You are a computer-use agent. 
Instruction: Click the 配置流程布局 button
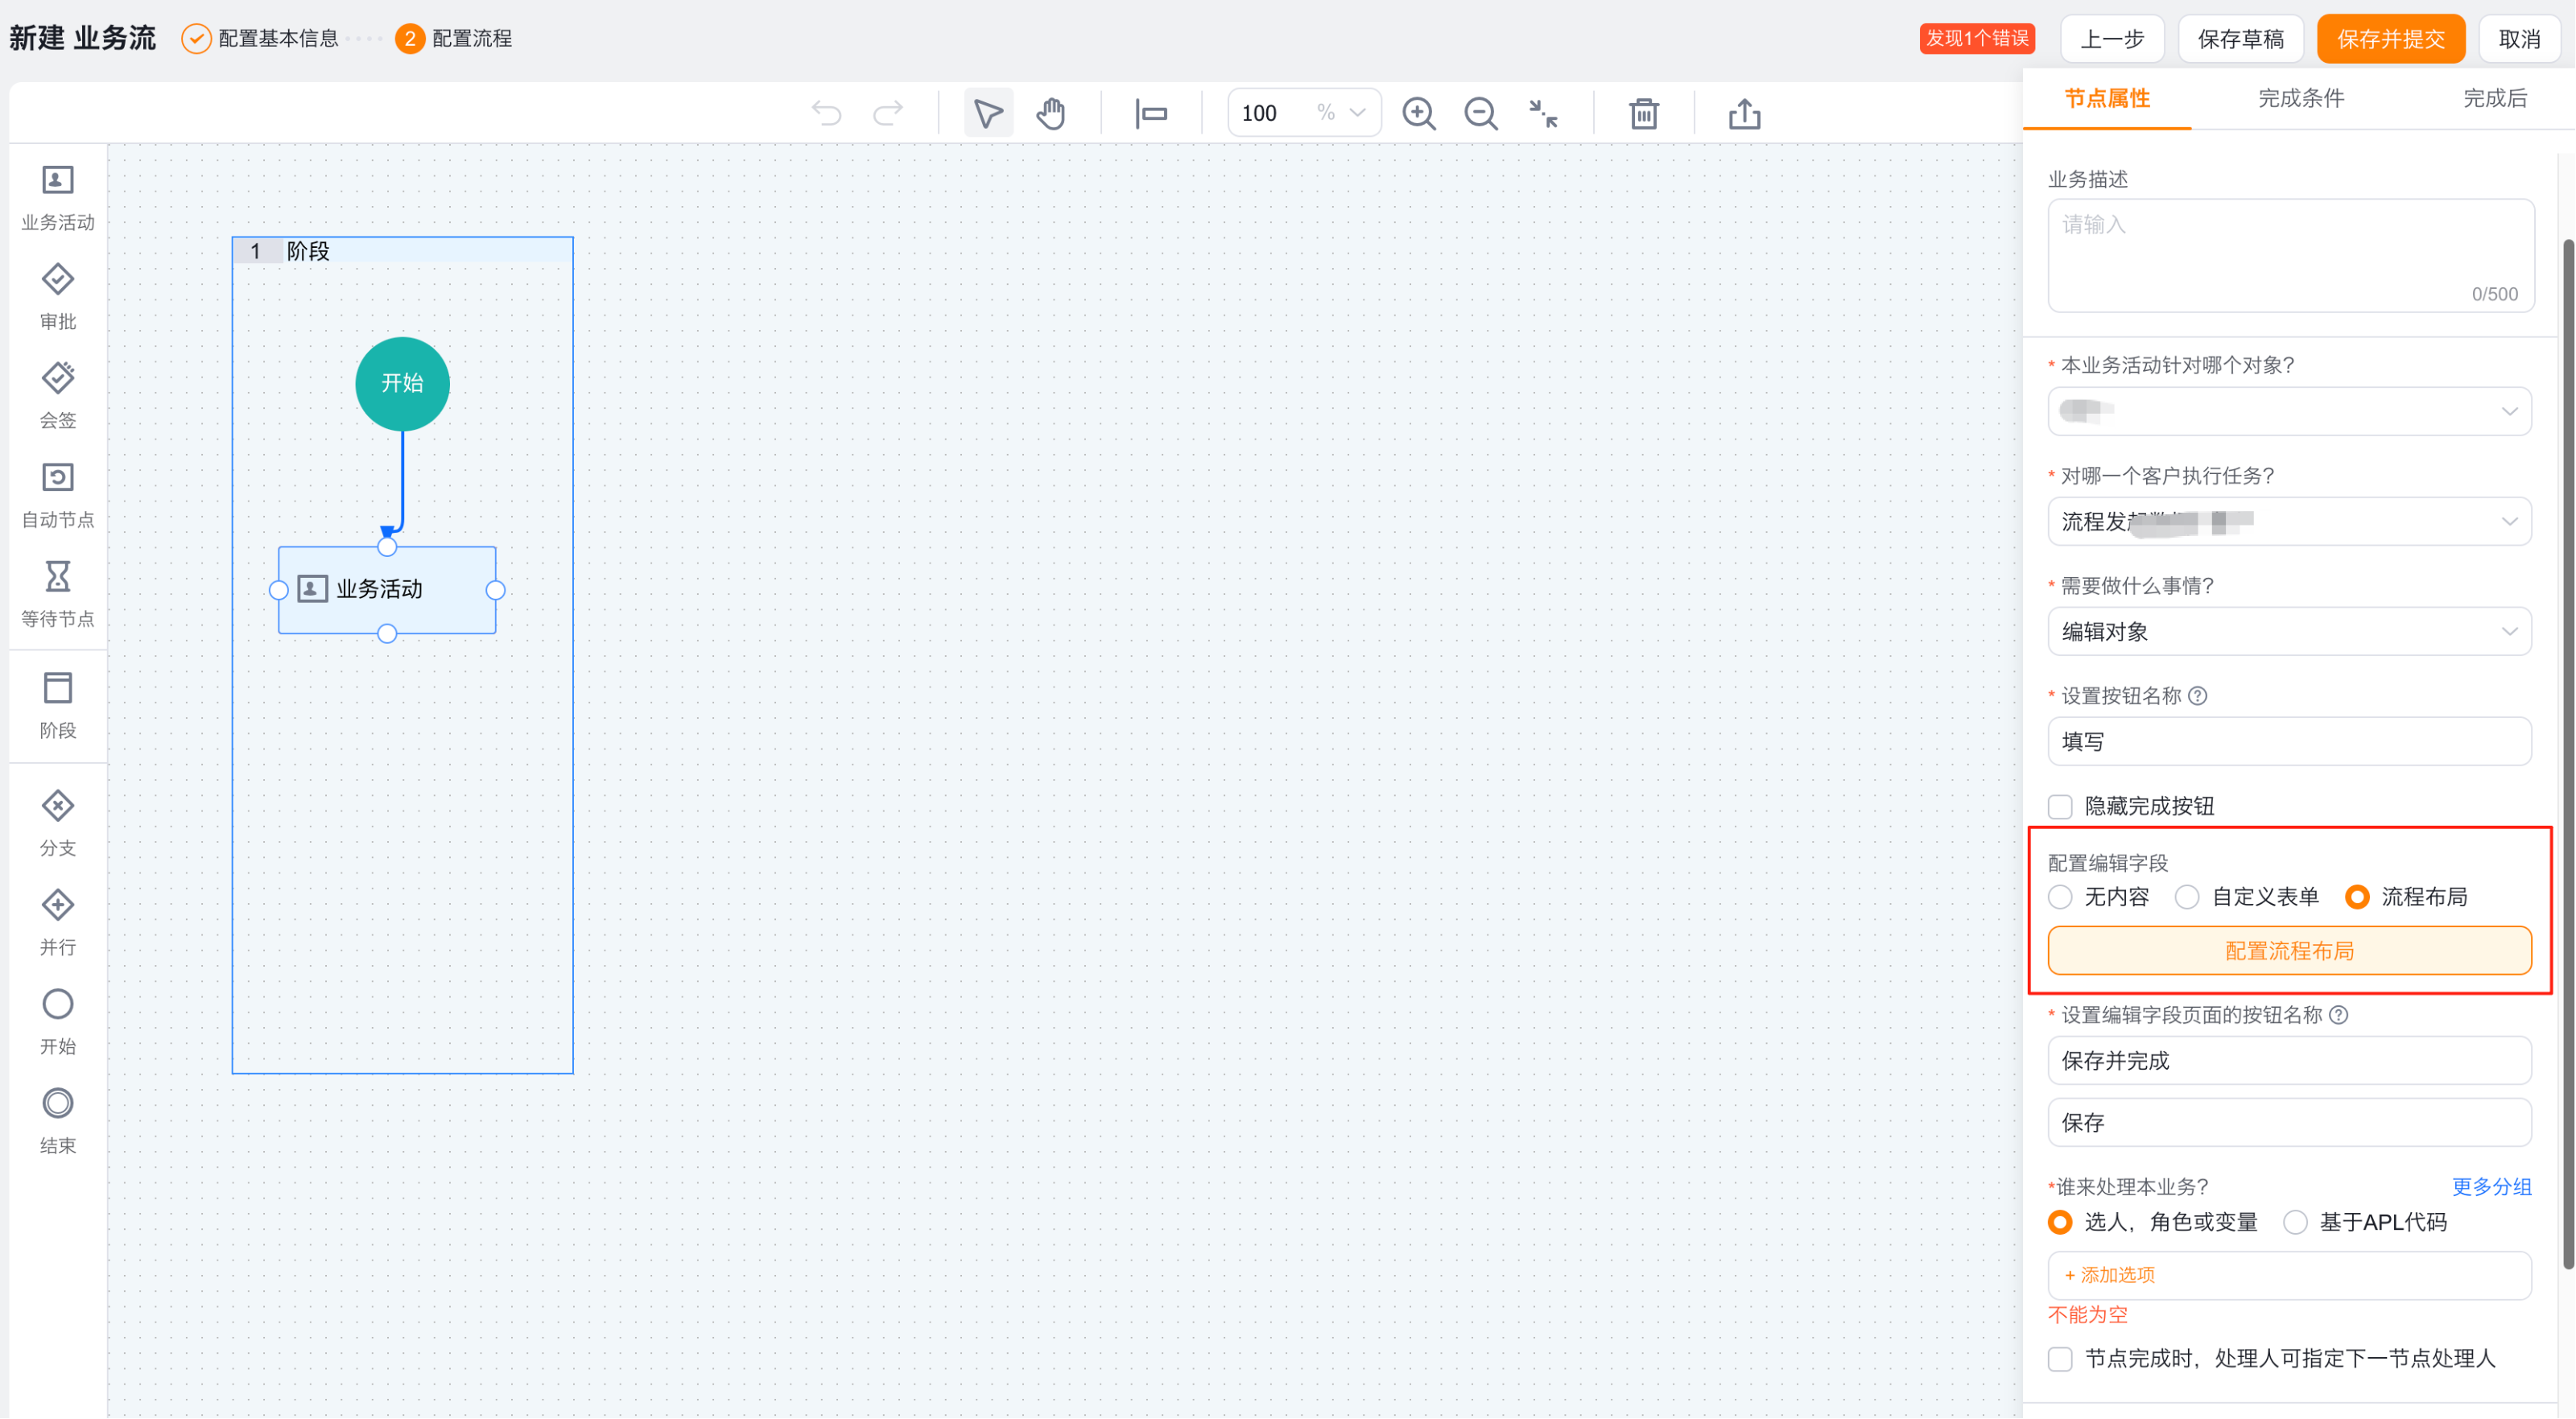click(x=2288, y=951)
